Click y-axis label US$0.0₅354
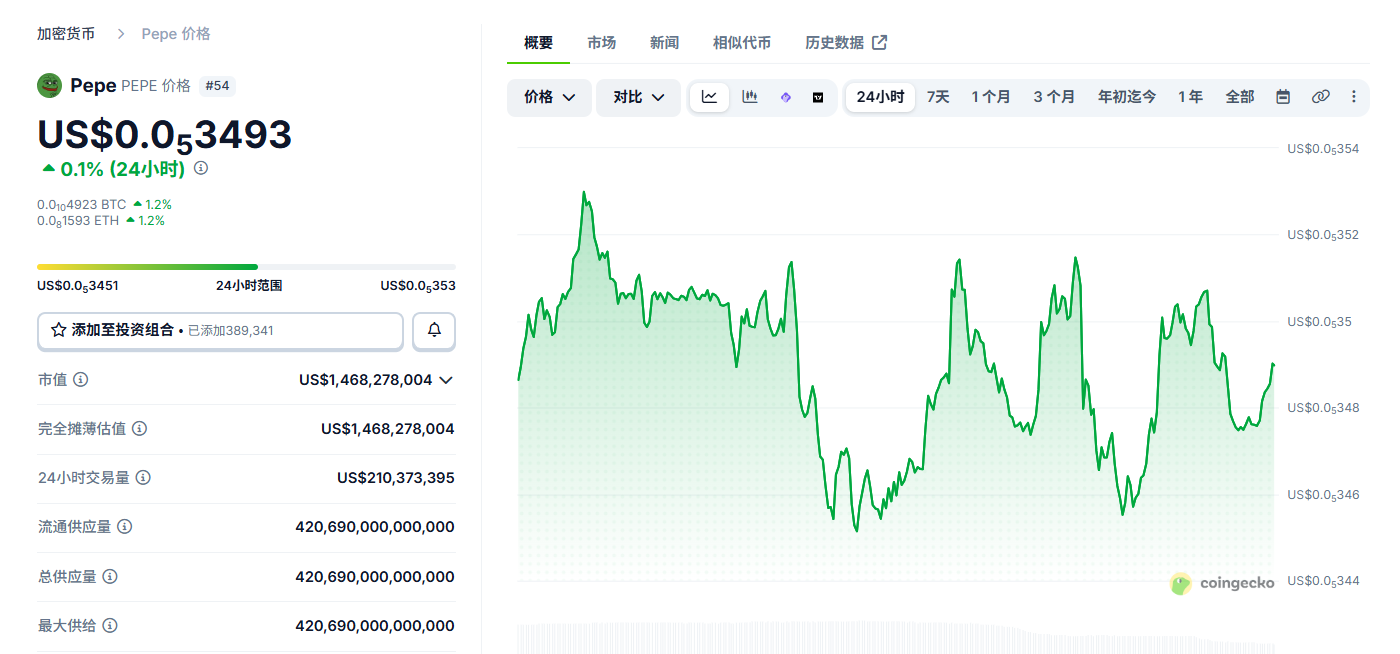This screenshot has height=654, width=1400. 1323,149
